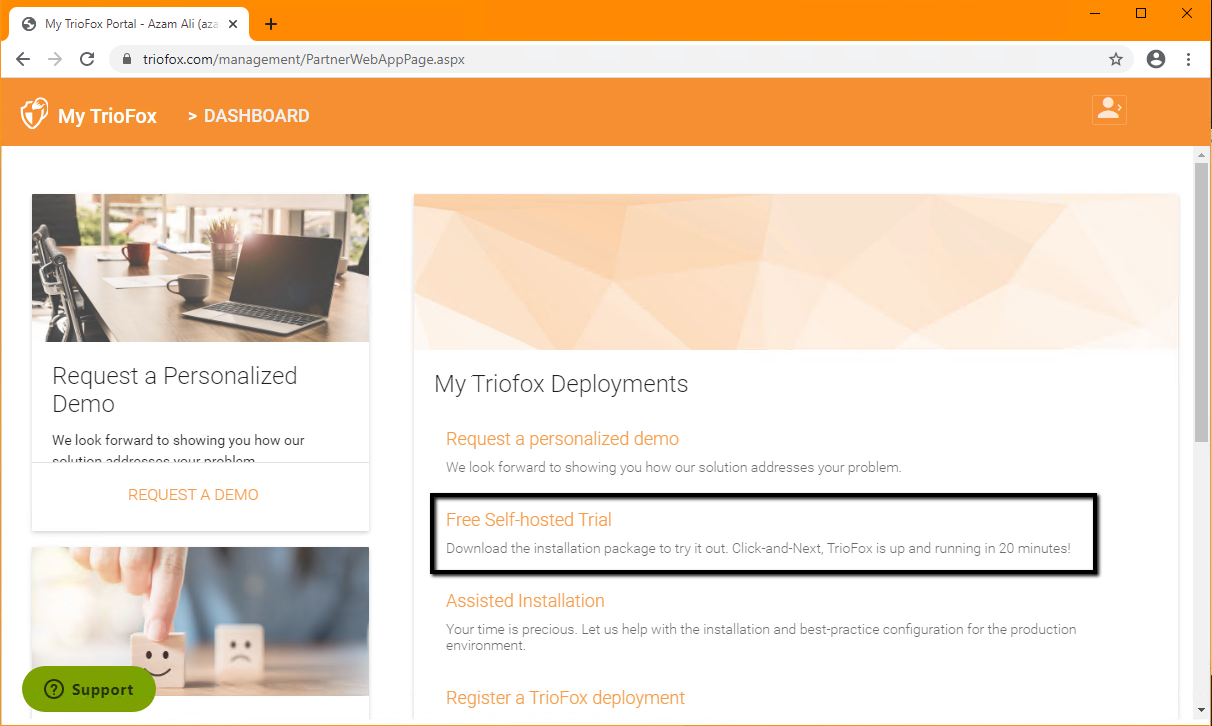Close the Chrome window
The width and height of the screenshot is (1212, 726).
1187,13
